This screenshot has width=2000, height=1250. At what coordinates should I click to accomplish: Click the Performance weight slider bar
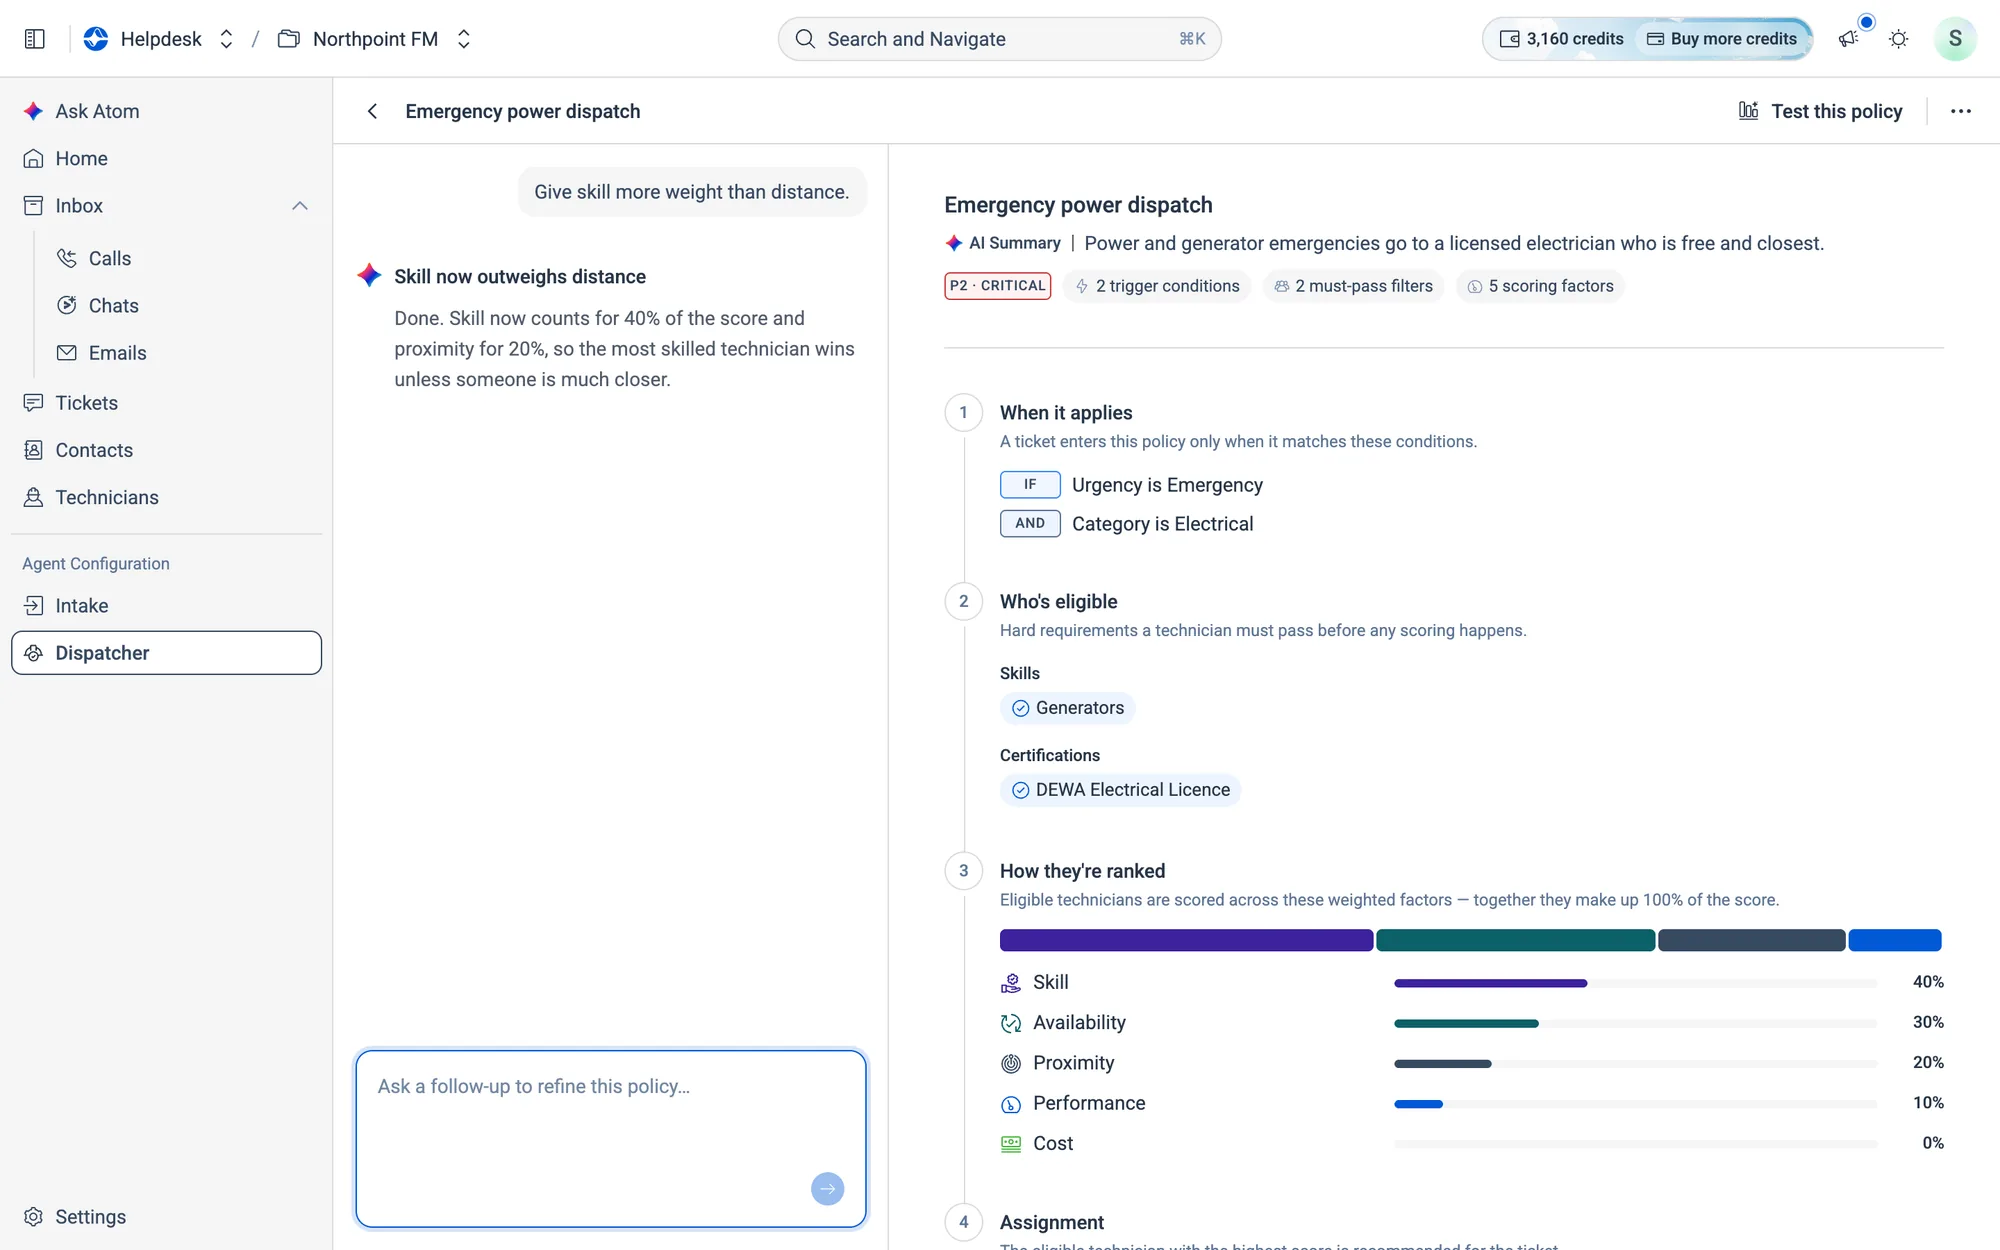click(x=1635, y=1104)
